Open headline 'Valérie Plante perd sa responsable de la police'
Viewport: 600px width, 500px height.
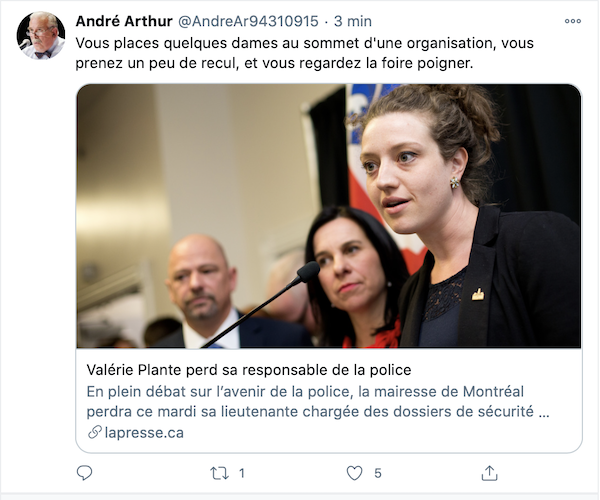point(249,370)
